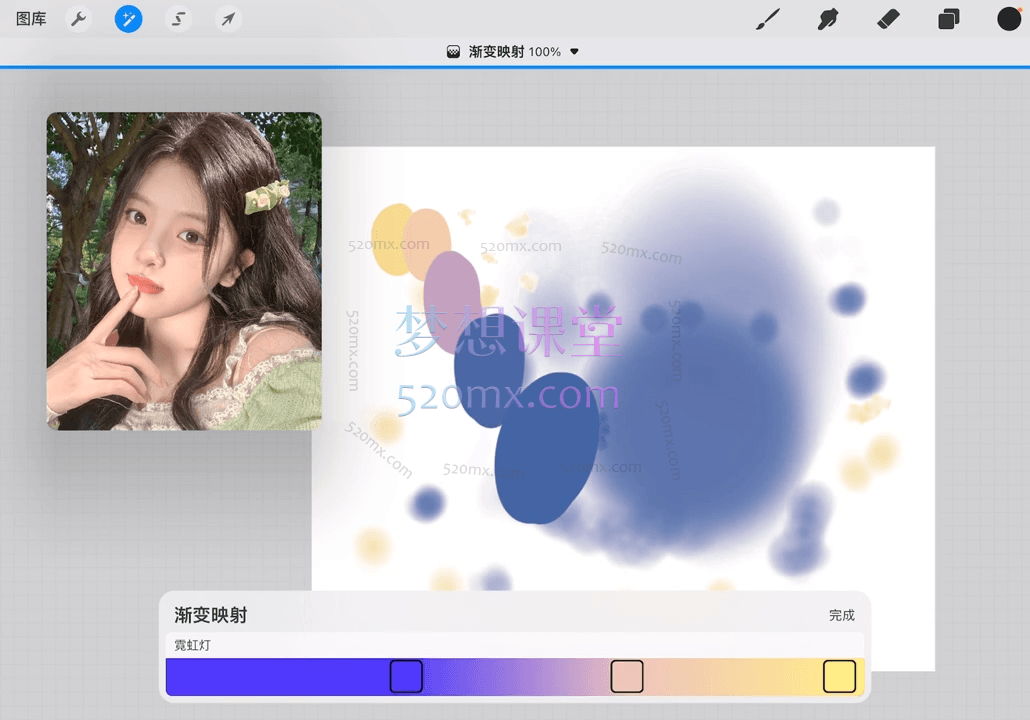1030x720 pixels.
Task: Tap the gradient bar to add a stop
Action: 520,676
